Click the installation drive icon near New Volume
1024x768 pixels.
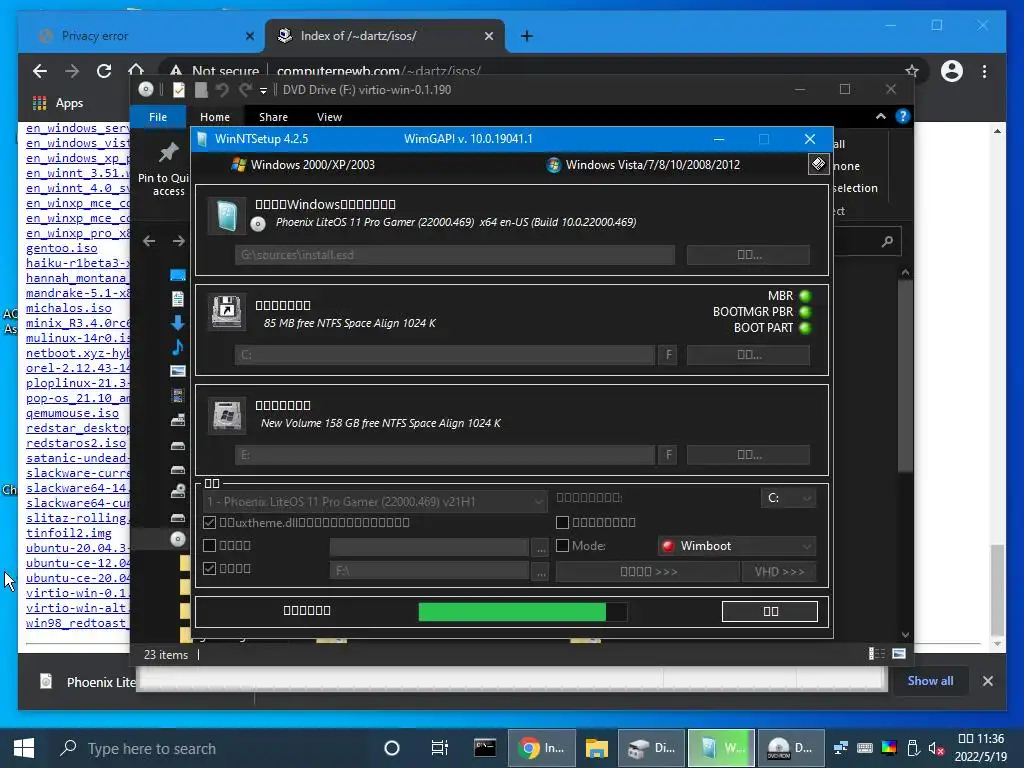(x=227, y=414)
